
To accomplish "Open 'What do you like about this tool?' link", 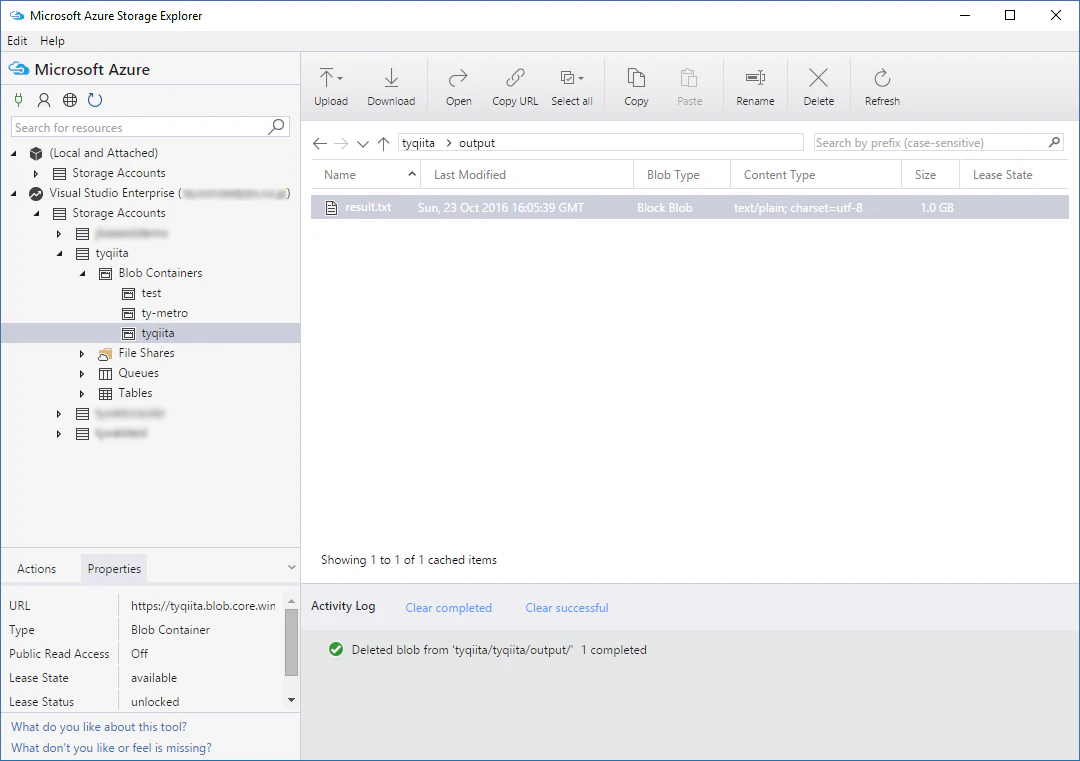I will click(x=99, y=727).
